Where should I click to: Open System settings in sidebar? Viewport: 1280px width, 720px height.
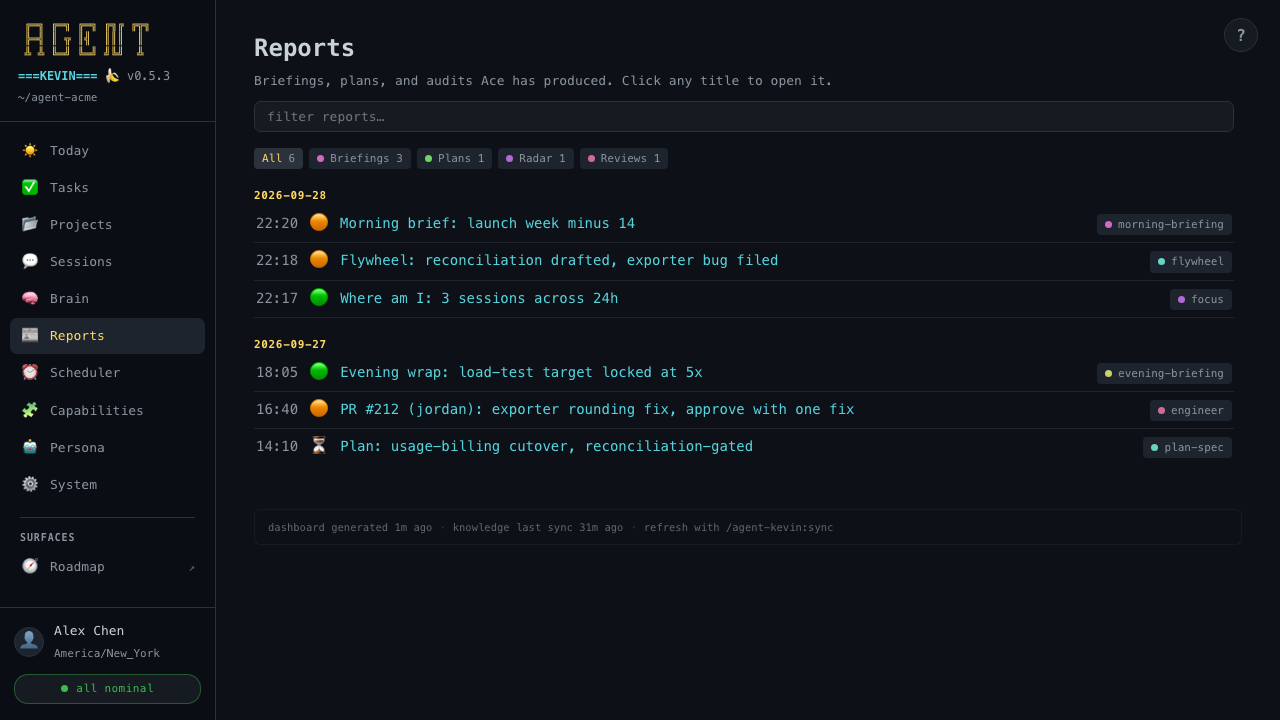click(107, 484)
